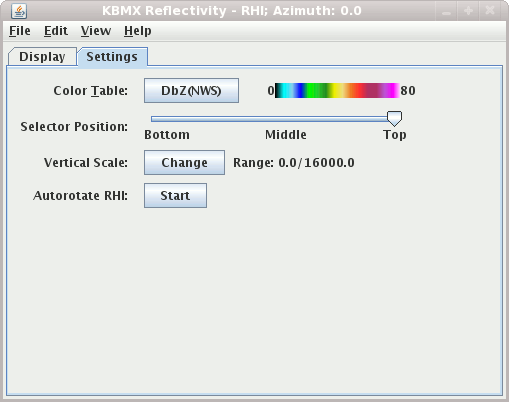Set selector position to Middle label
The image size is (509, 402).
286,135
